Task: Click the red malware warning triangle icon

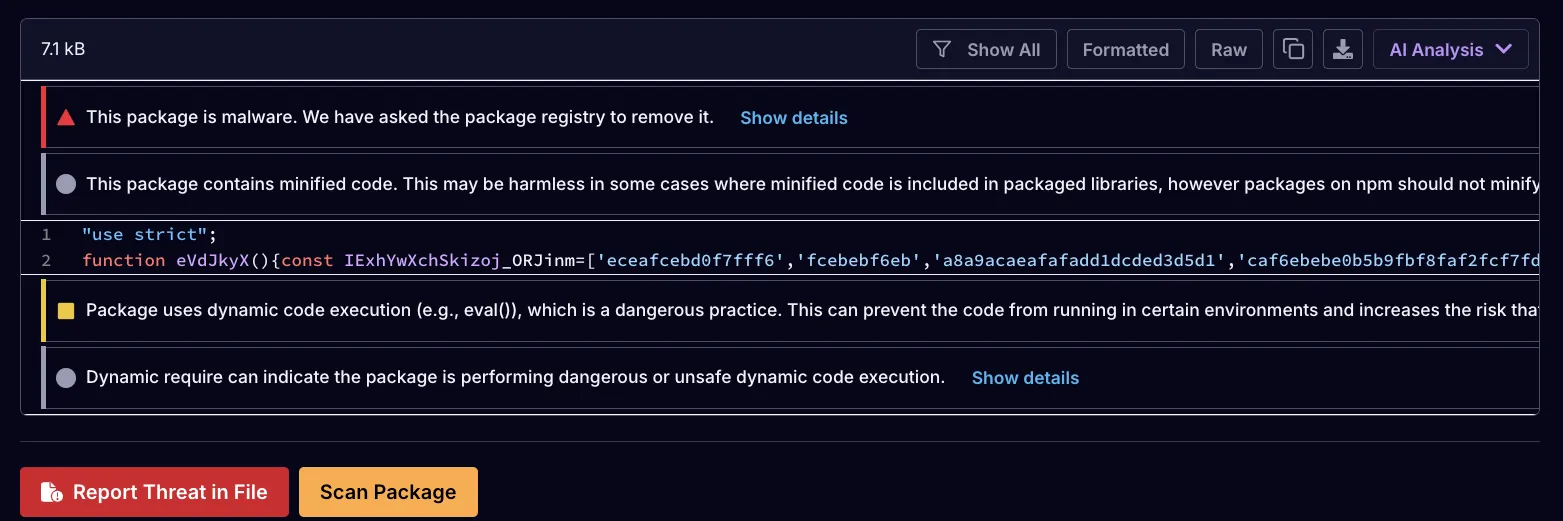Action: point(66,118)
